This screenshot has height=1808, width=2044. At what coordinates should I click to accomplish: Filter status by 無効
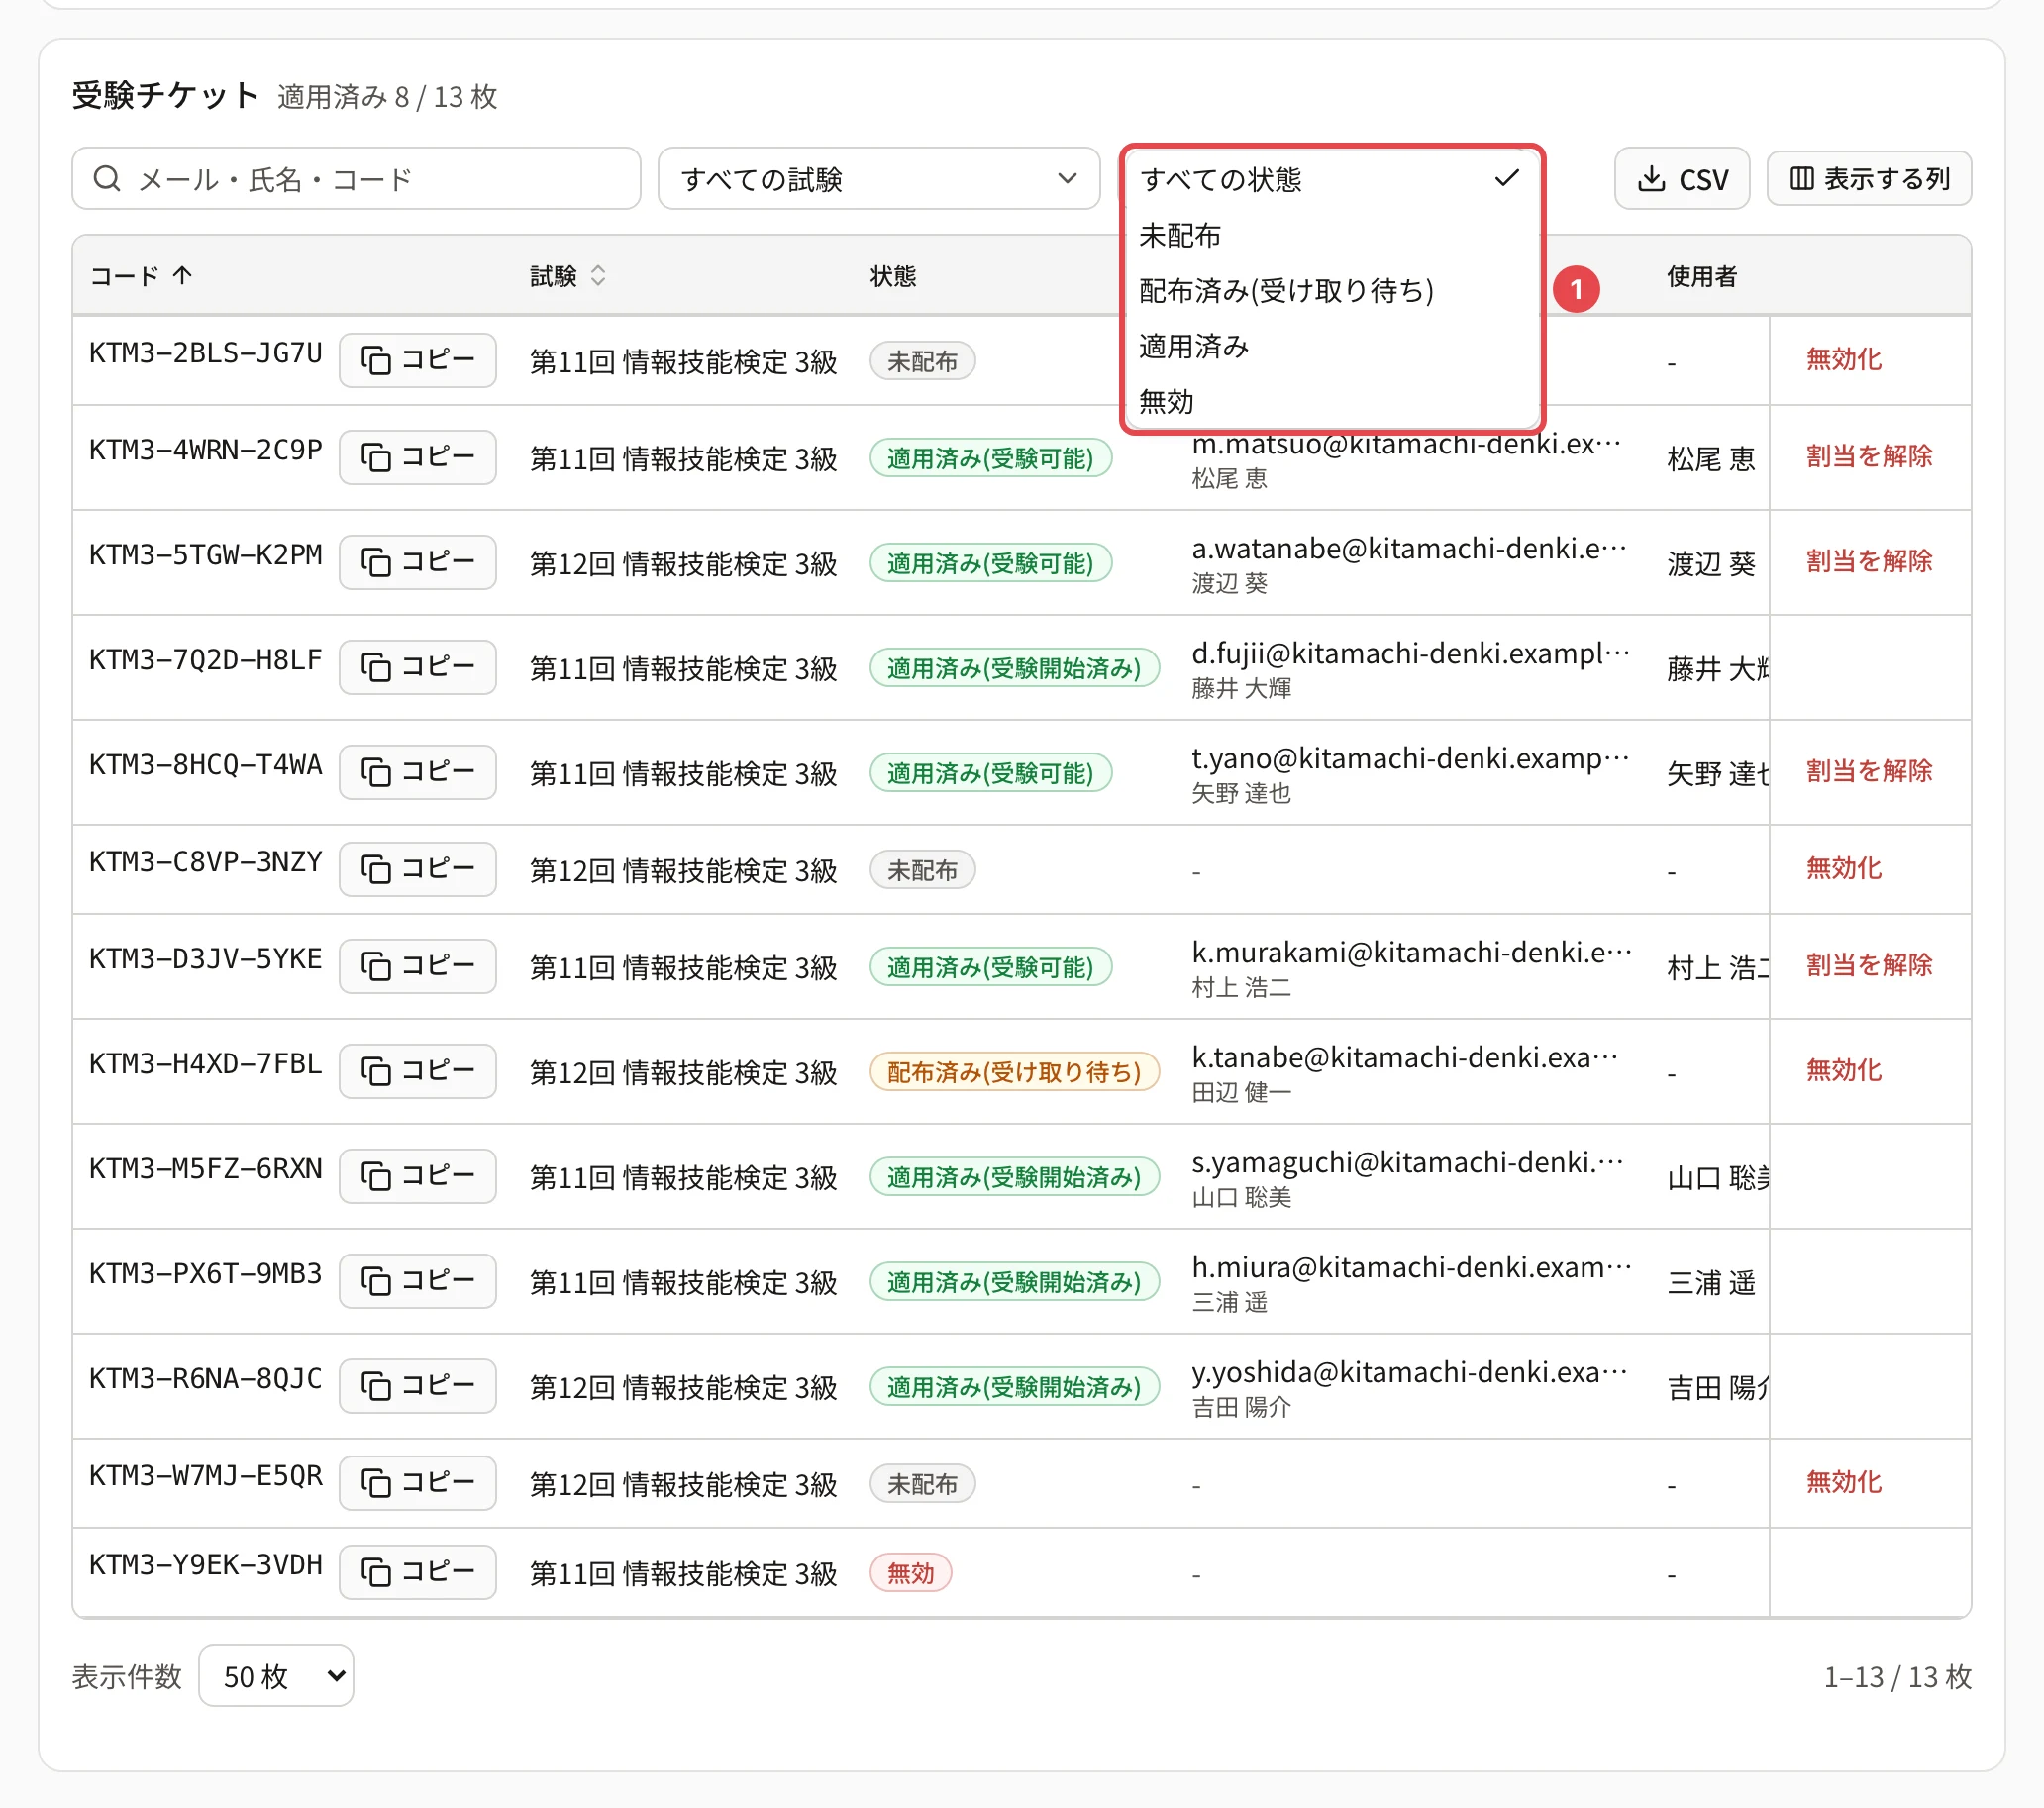click(x=1331, y=402)
